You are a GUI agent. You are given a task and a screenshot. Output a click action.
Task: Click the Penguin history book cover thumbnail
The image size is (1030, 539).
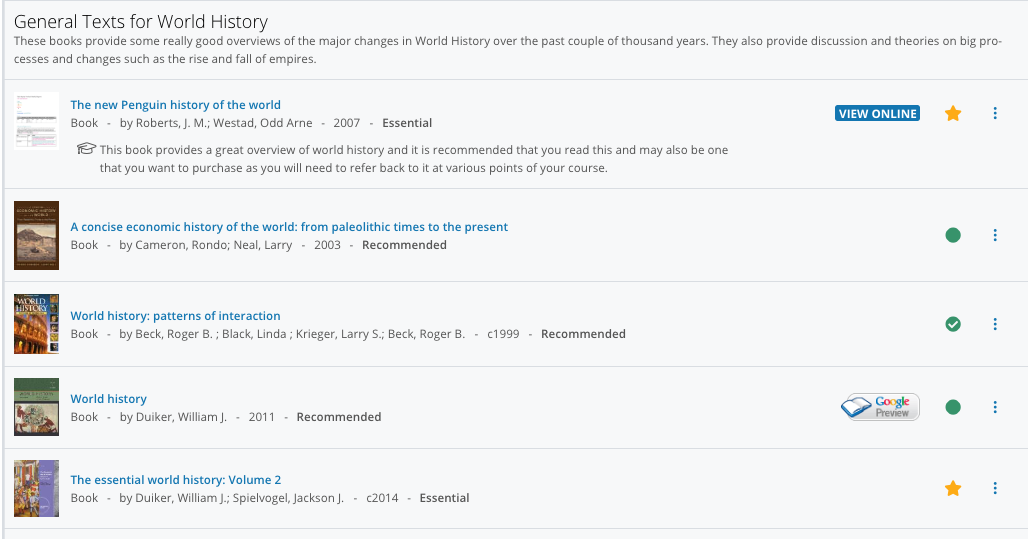point(36,121)
